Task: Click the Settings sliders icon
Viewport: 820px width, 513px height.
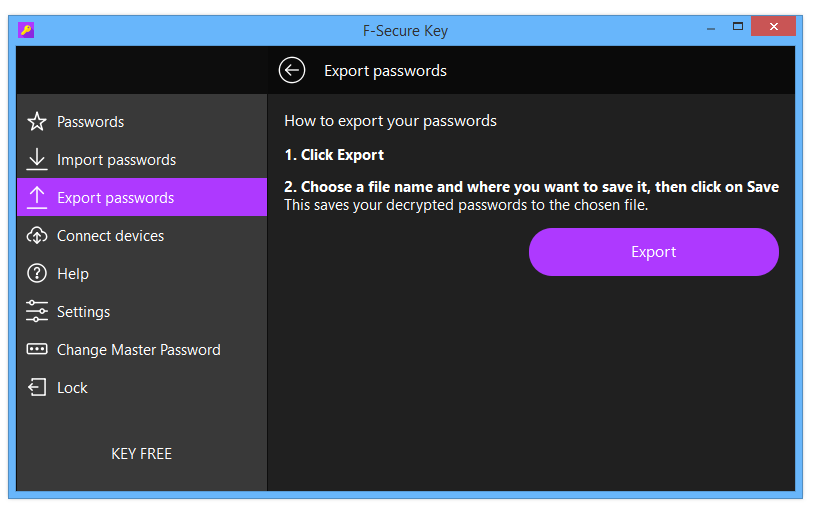Action: click(x=37, y=312)
